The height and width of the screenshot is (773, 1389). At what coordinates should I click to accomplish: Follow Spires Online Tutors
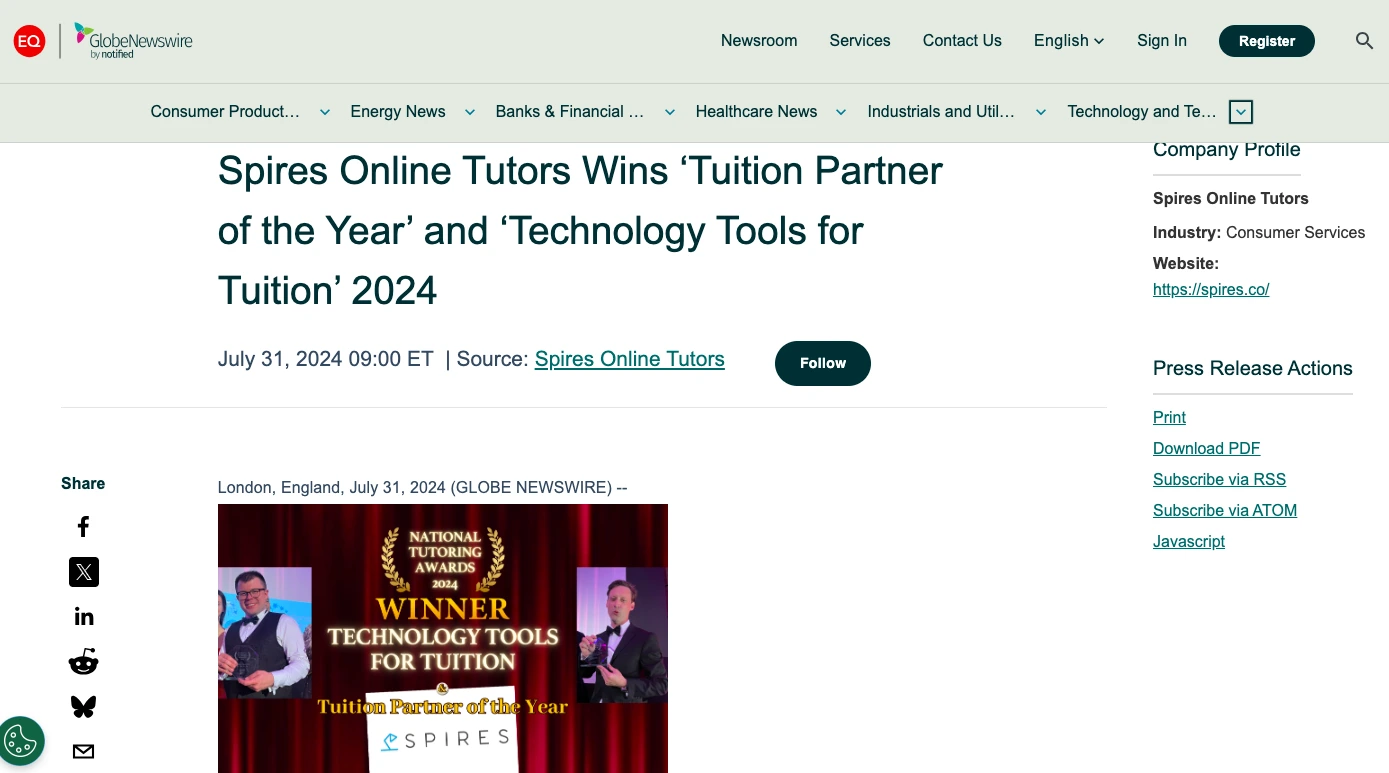[822, 363]
